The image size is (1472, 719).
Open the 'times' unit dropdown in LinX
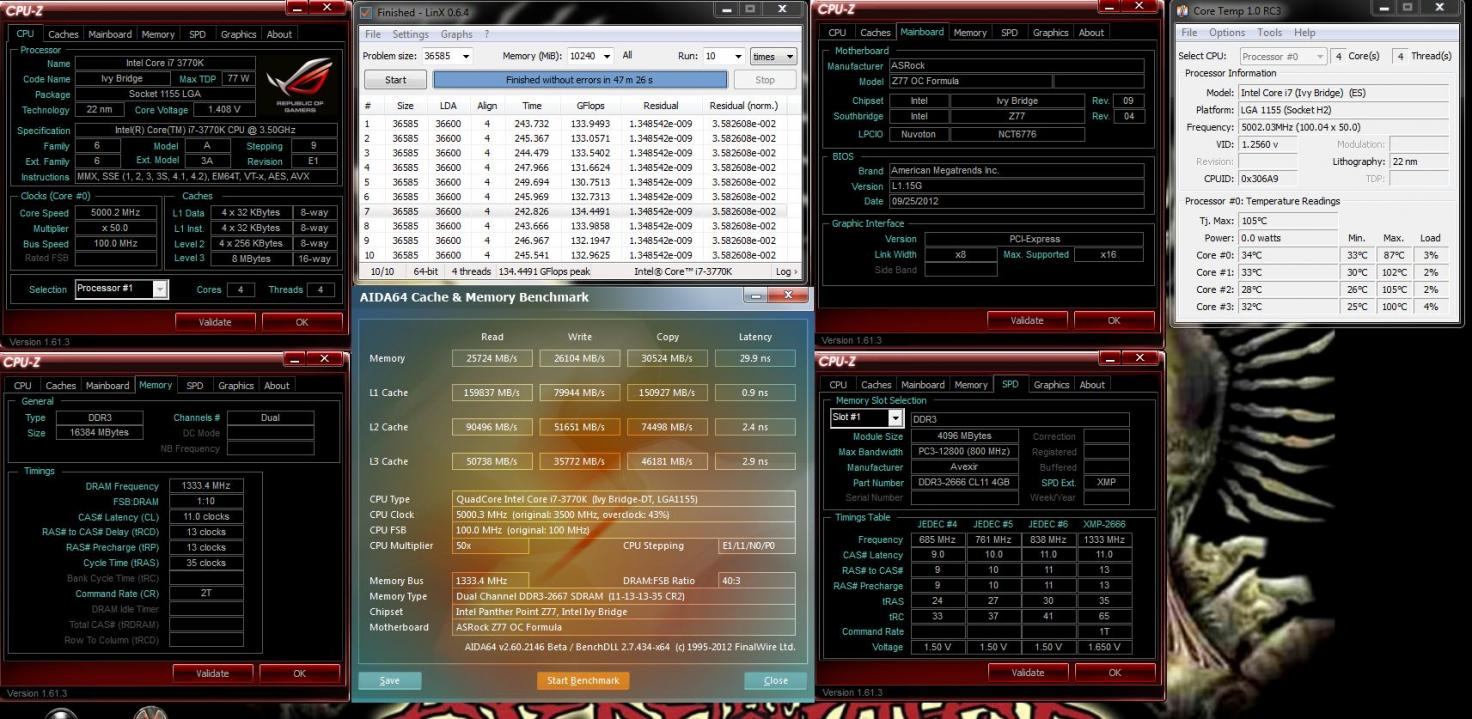click(774, 56)
